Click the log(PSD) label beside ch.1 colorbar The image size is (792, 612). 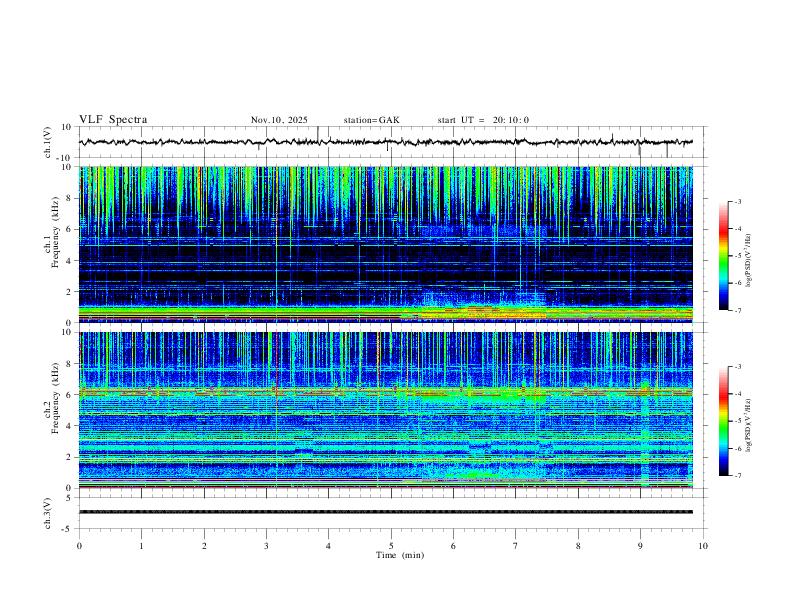pyautogui.click(x=748, y=261)
